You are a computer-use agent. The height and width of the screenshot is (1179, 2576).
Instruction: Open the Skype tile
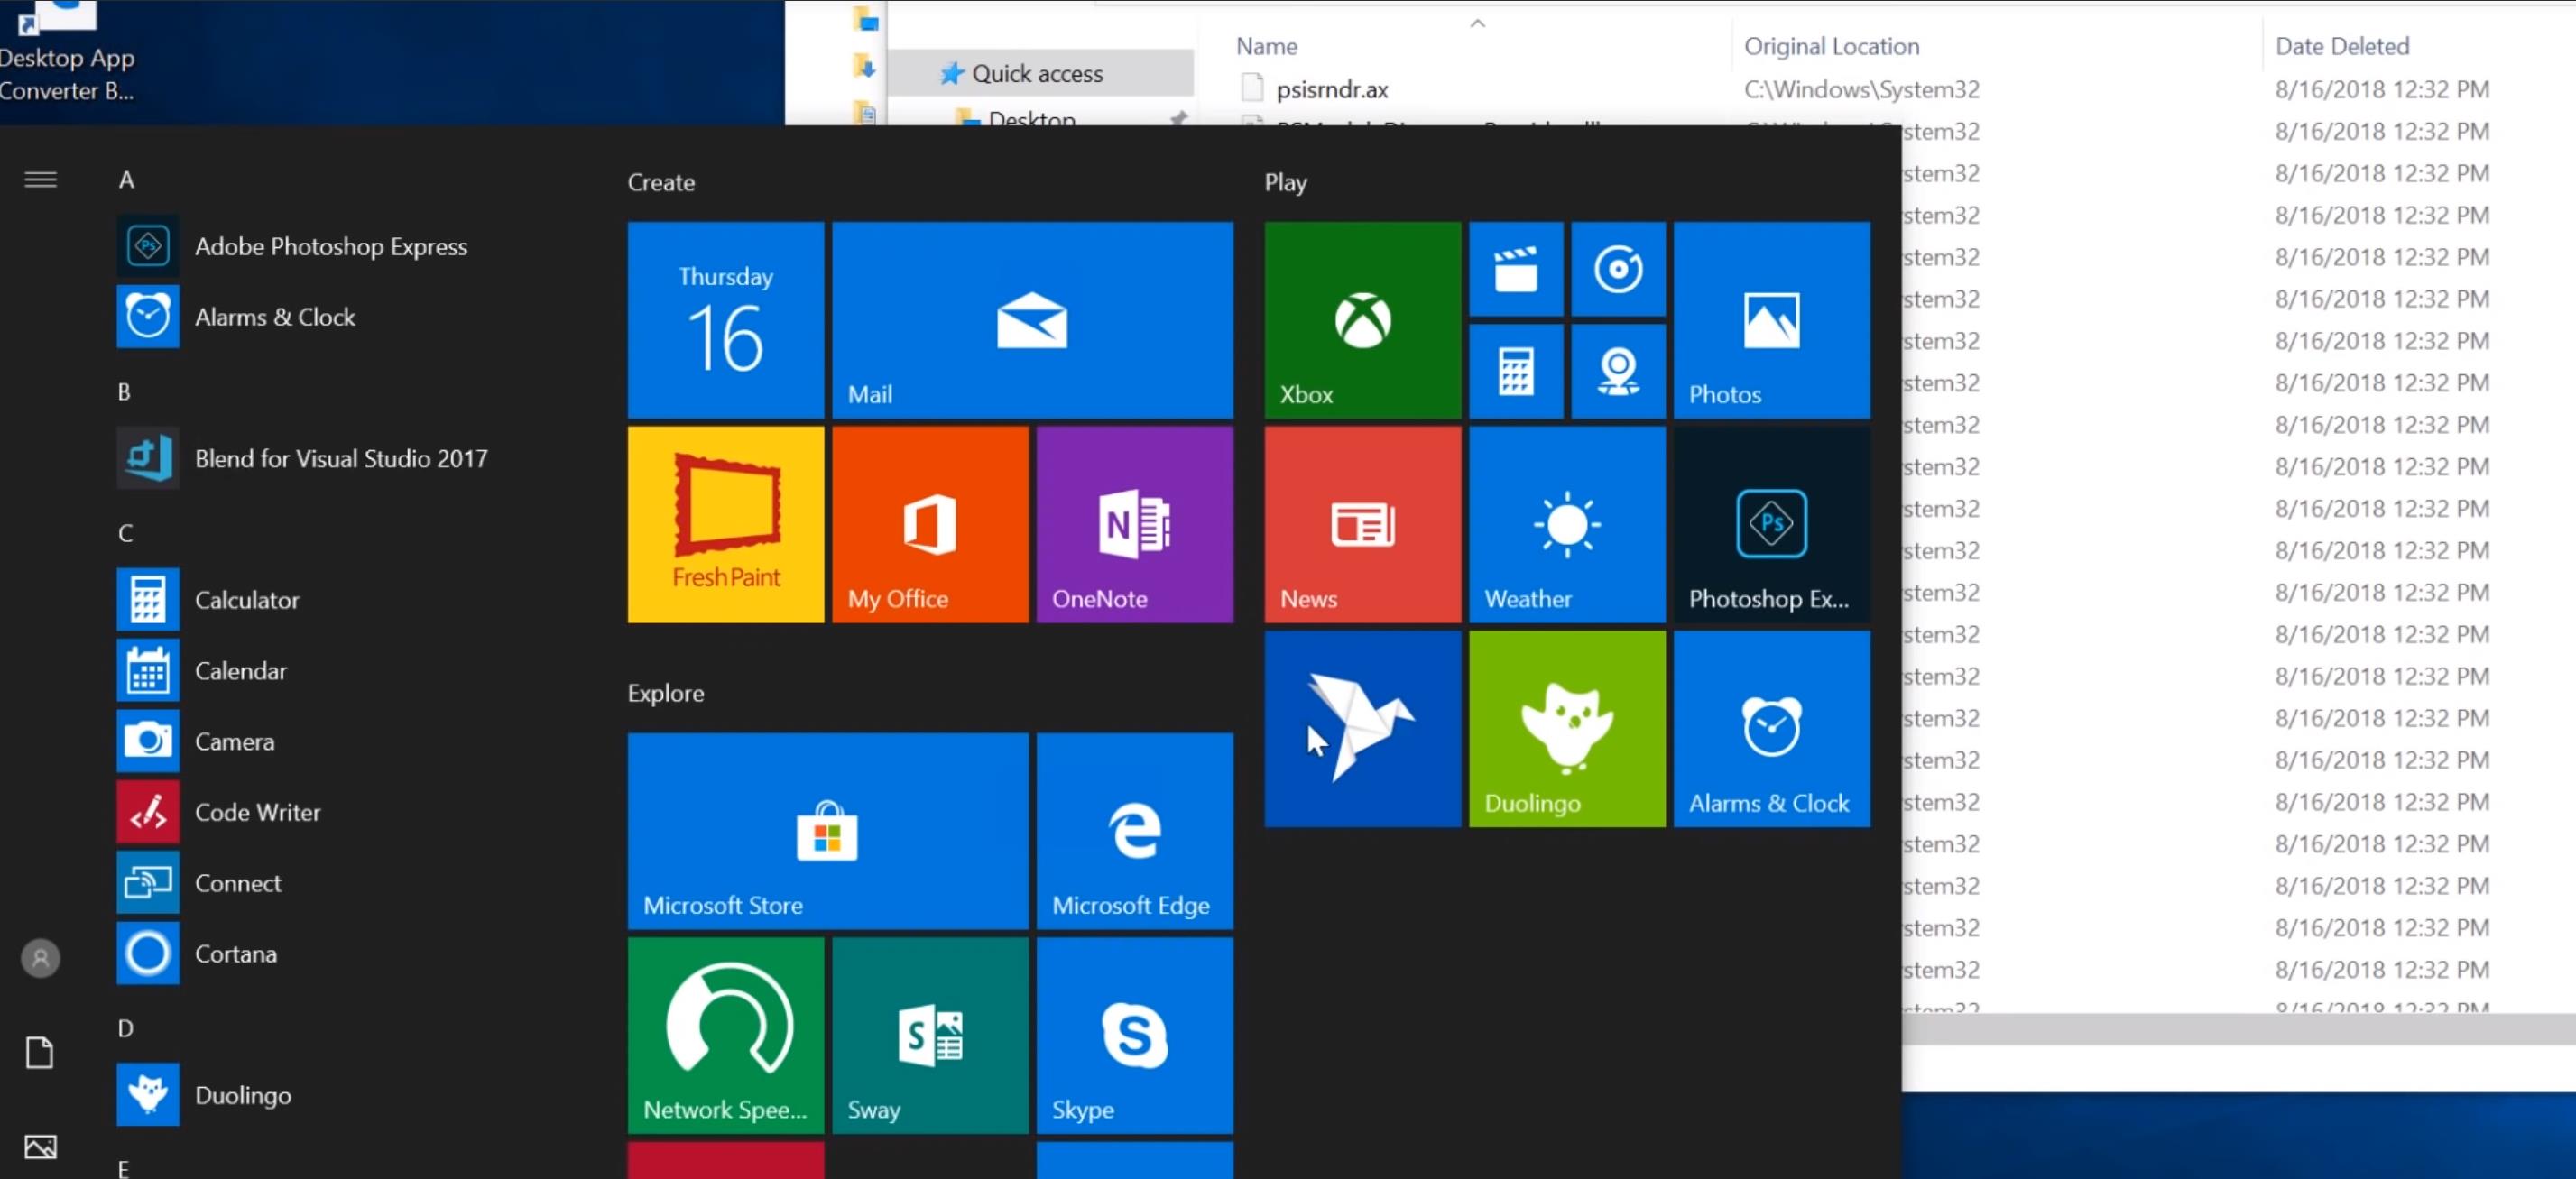click(1134, 1035)
